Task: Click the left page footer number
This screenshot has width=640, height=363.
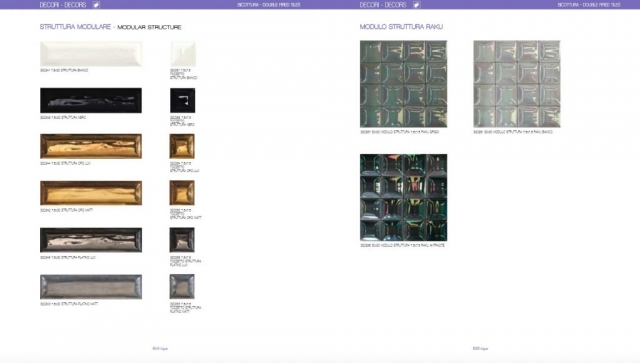Action: click(160, 349)
